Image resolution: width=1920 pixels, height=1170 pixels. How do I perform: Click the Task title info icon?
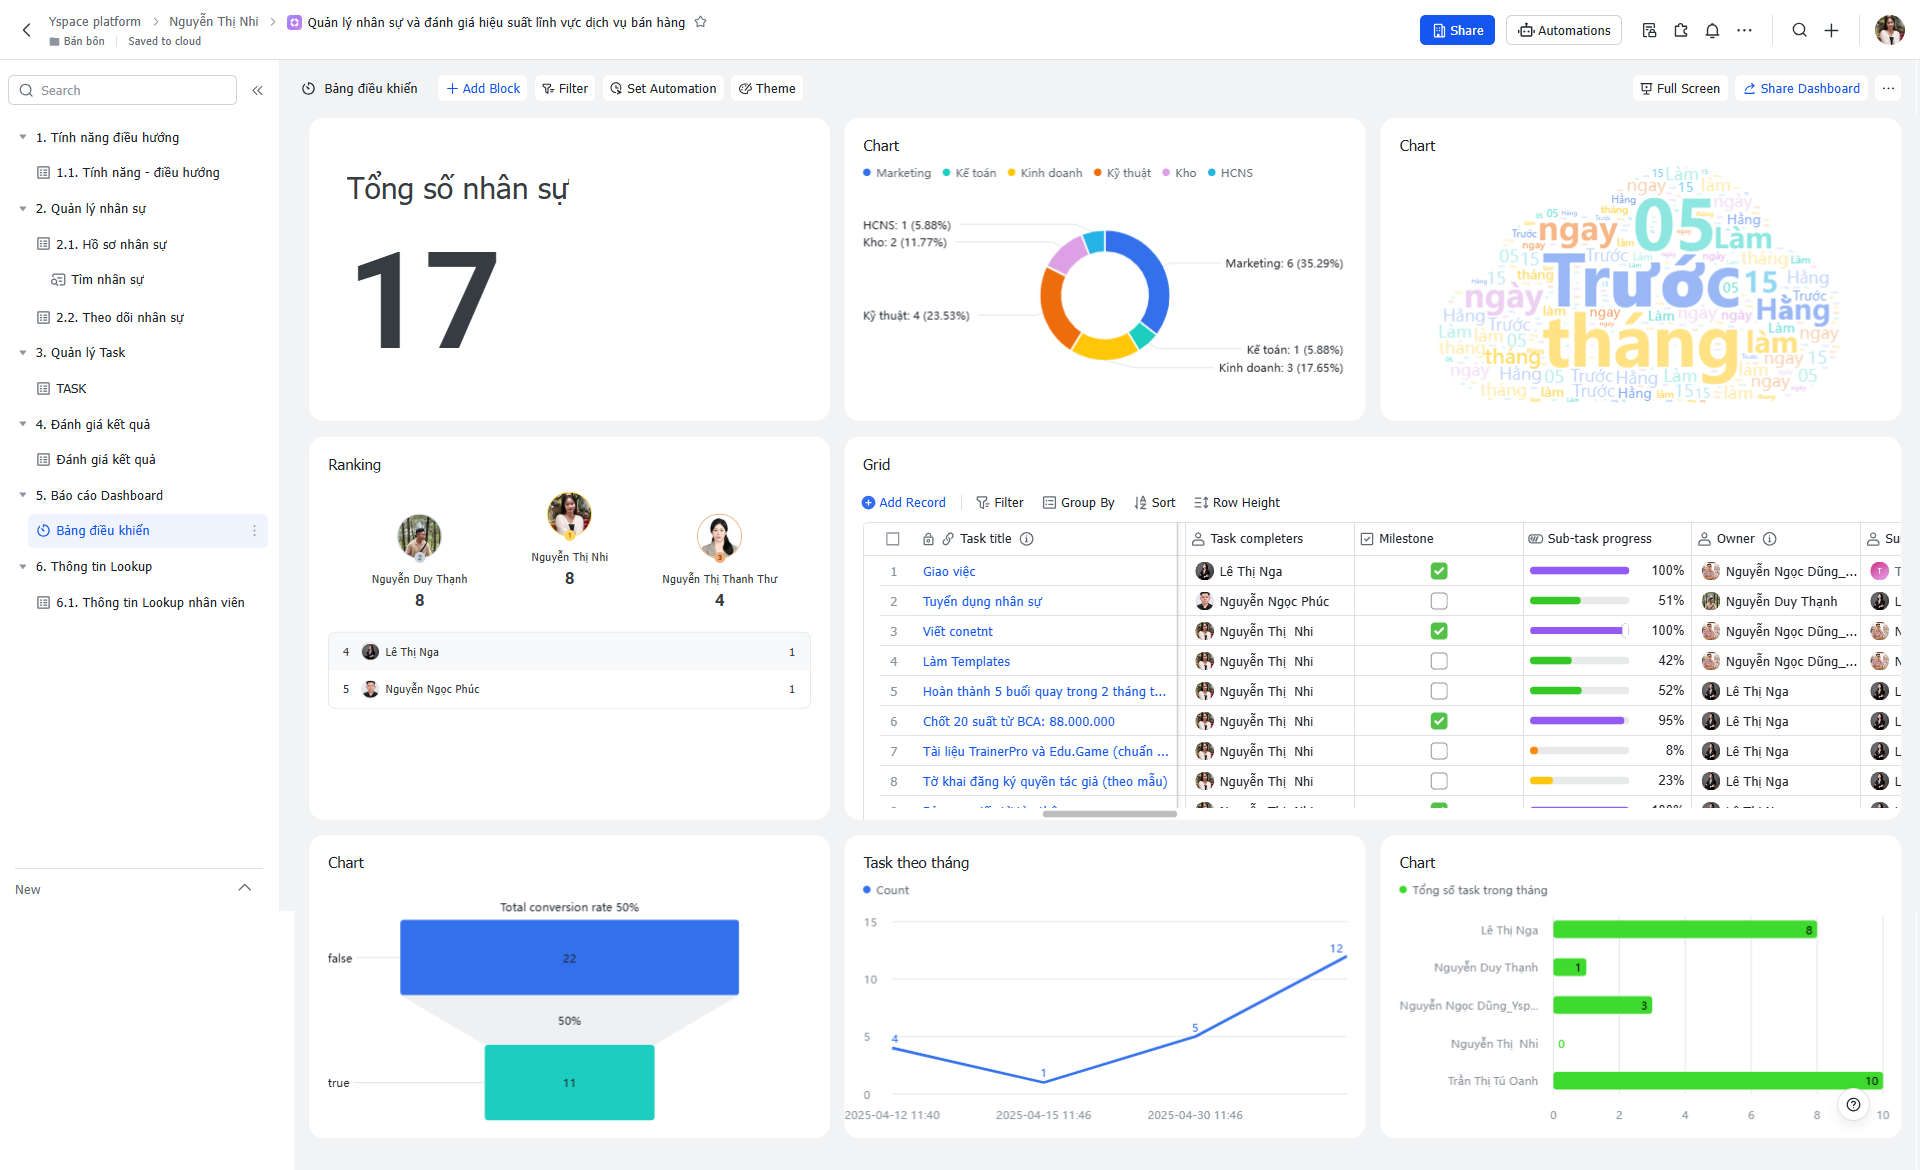(1027, 538)
